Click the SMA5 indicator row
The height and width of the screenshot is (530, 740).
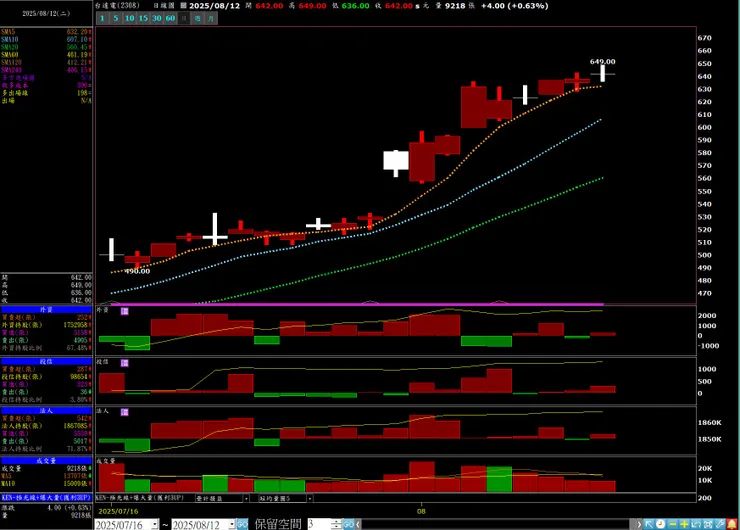(x=46, y=32)
